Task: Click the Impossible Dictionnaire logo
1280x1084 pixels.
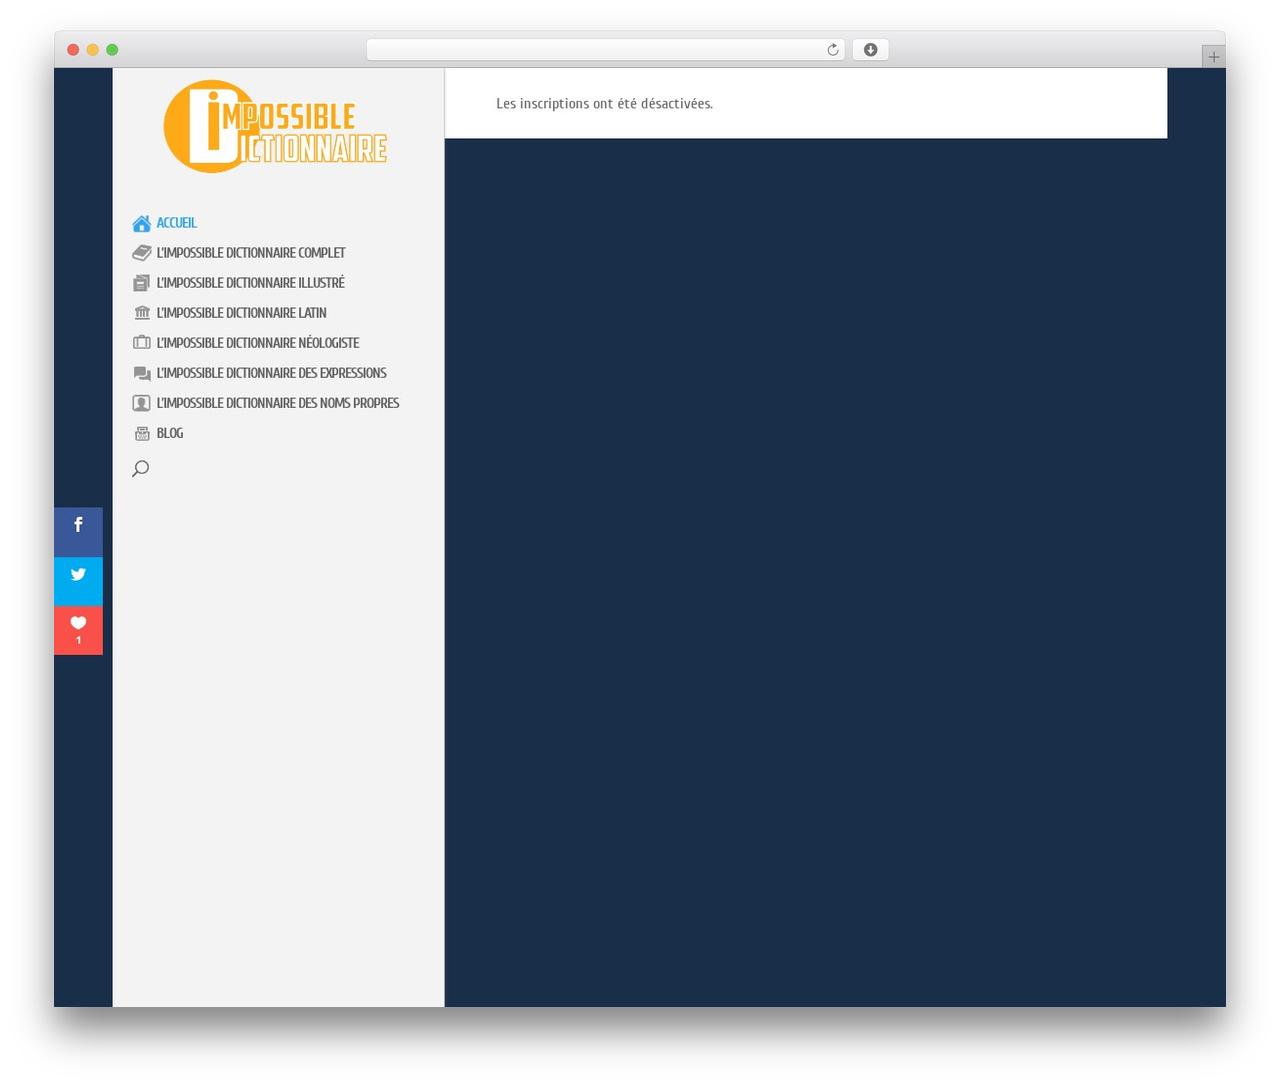Action: click(x=275, y=126)
